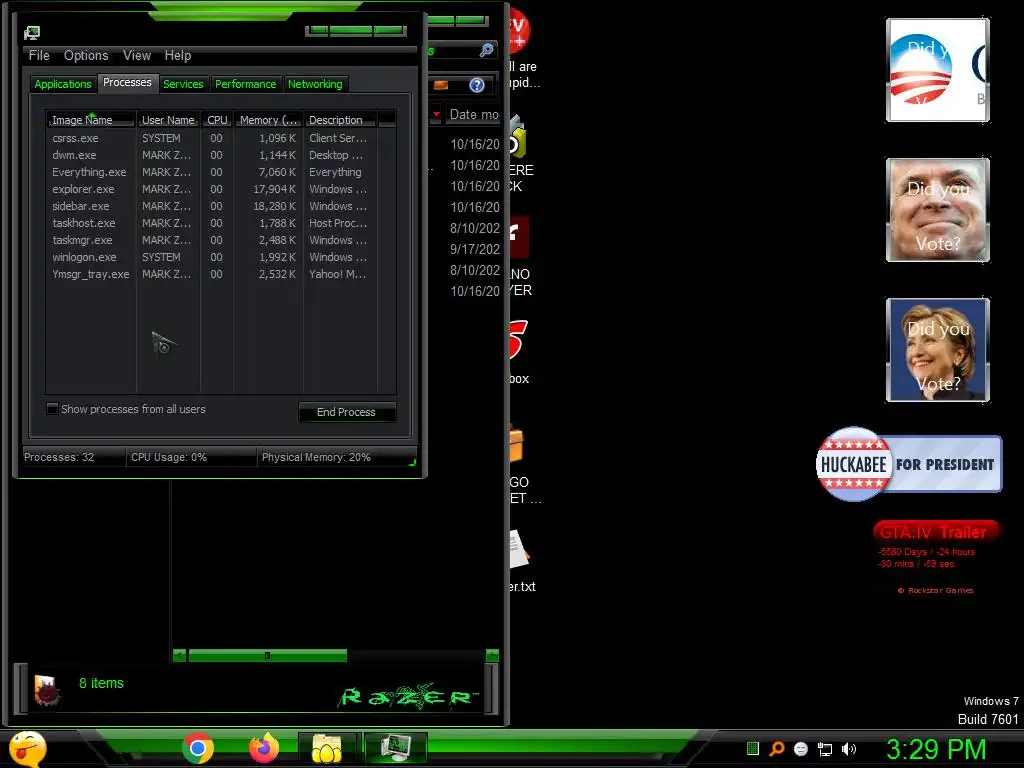This screenshot has height=768, width=1024.
Task: Select the winlogon.exe process
Action: tap(221, 257)
